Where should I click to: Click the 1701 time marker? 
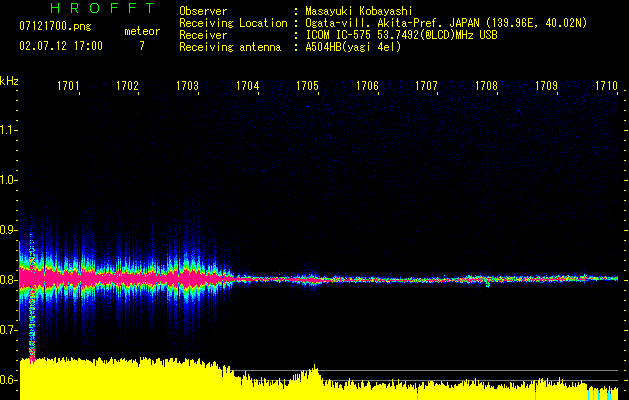pos(68,86)
